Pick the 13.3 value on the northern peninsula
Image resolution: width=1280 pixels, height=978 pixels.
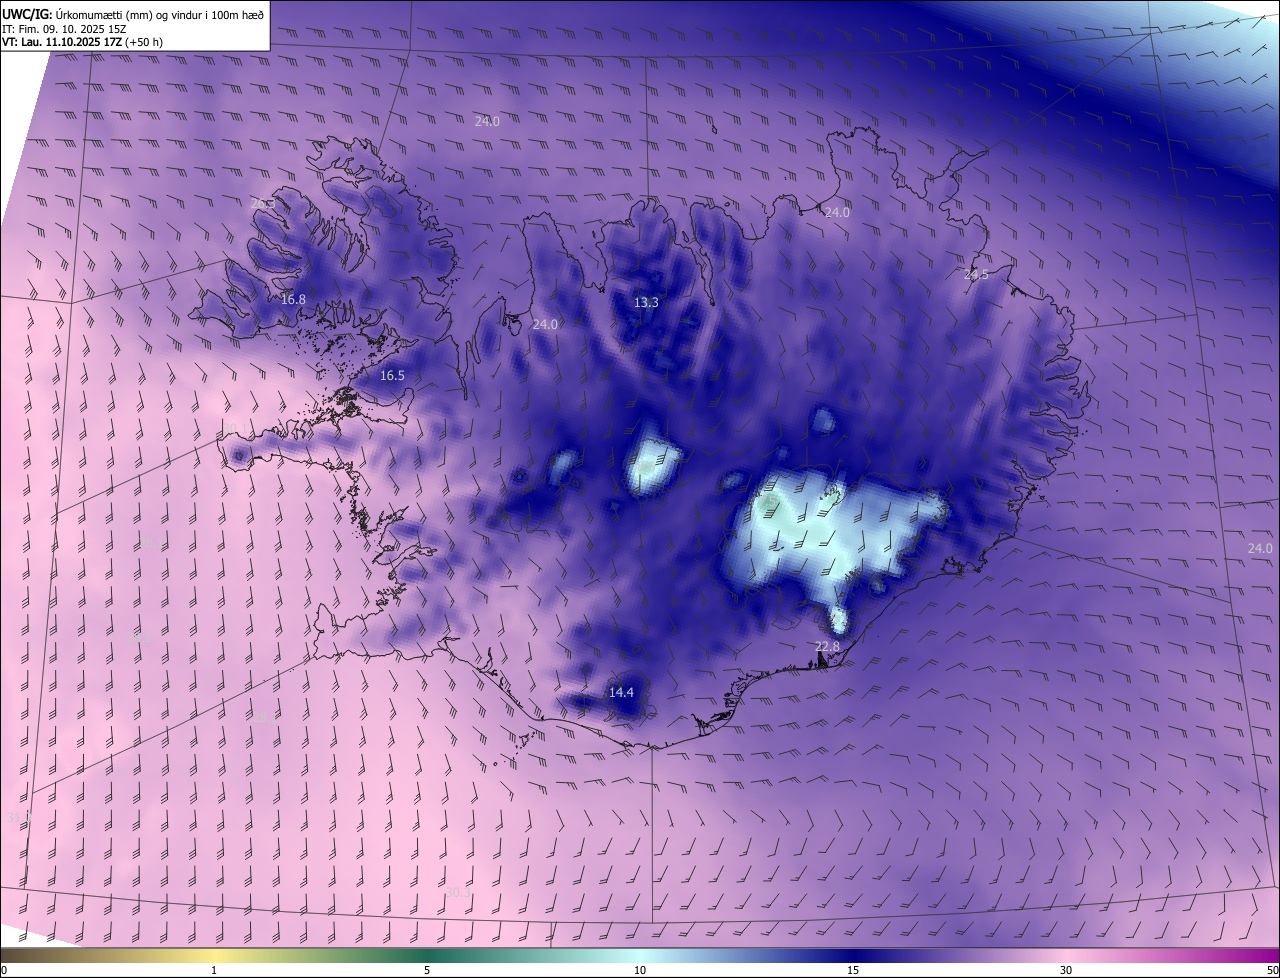[646, 302]
